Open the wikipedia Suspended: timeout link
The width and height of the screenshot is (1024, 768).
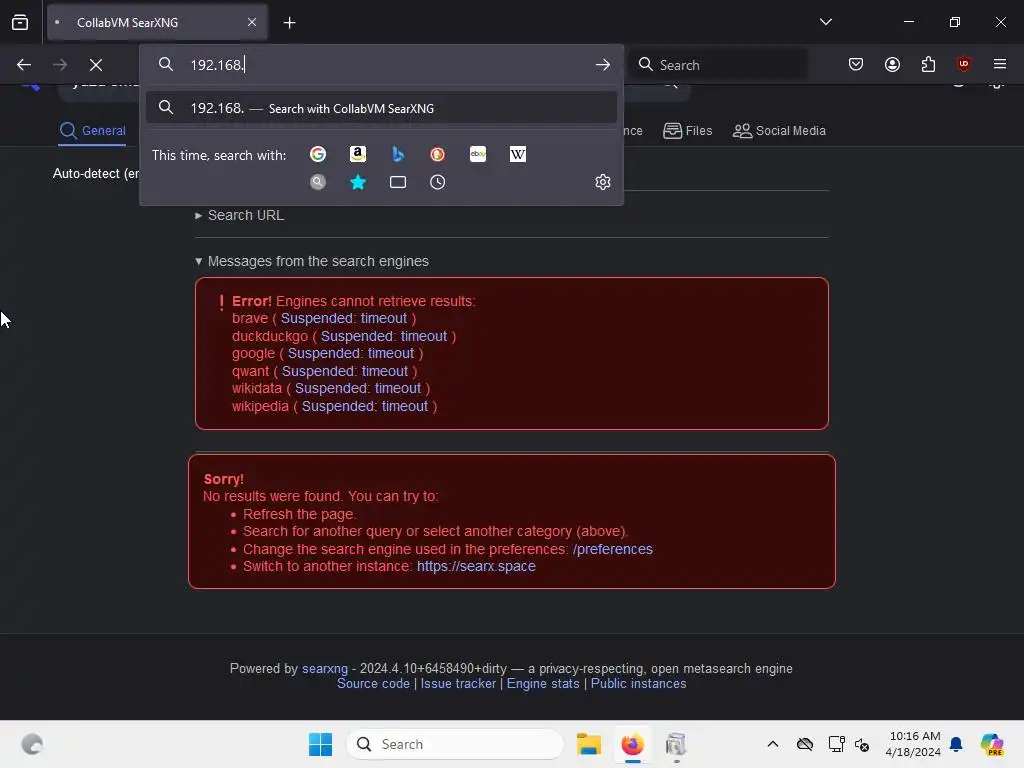pos(364,406)
